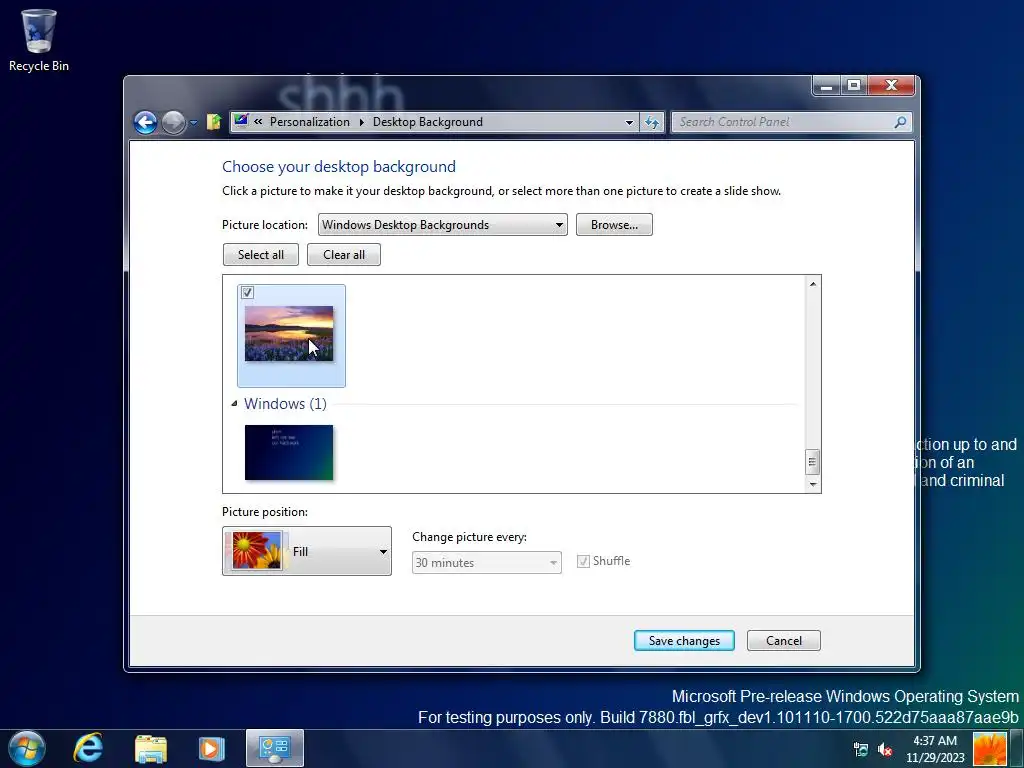Click the greyed Forward navigation arrow
The image size is (1024, 768).
pyautogui.click(x=174, y=122)
